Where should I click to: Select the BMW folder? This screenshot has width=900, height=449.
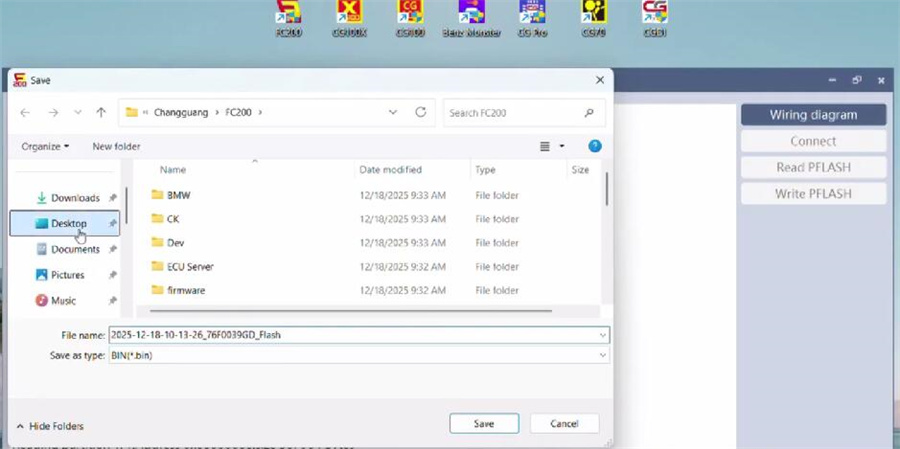click(x=178, y=195)
